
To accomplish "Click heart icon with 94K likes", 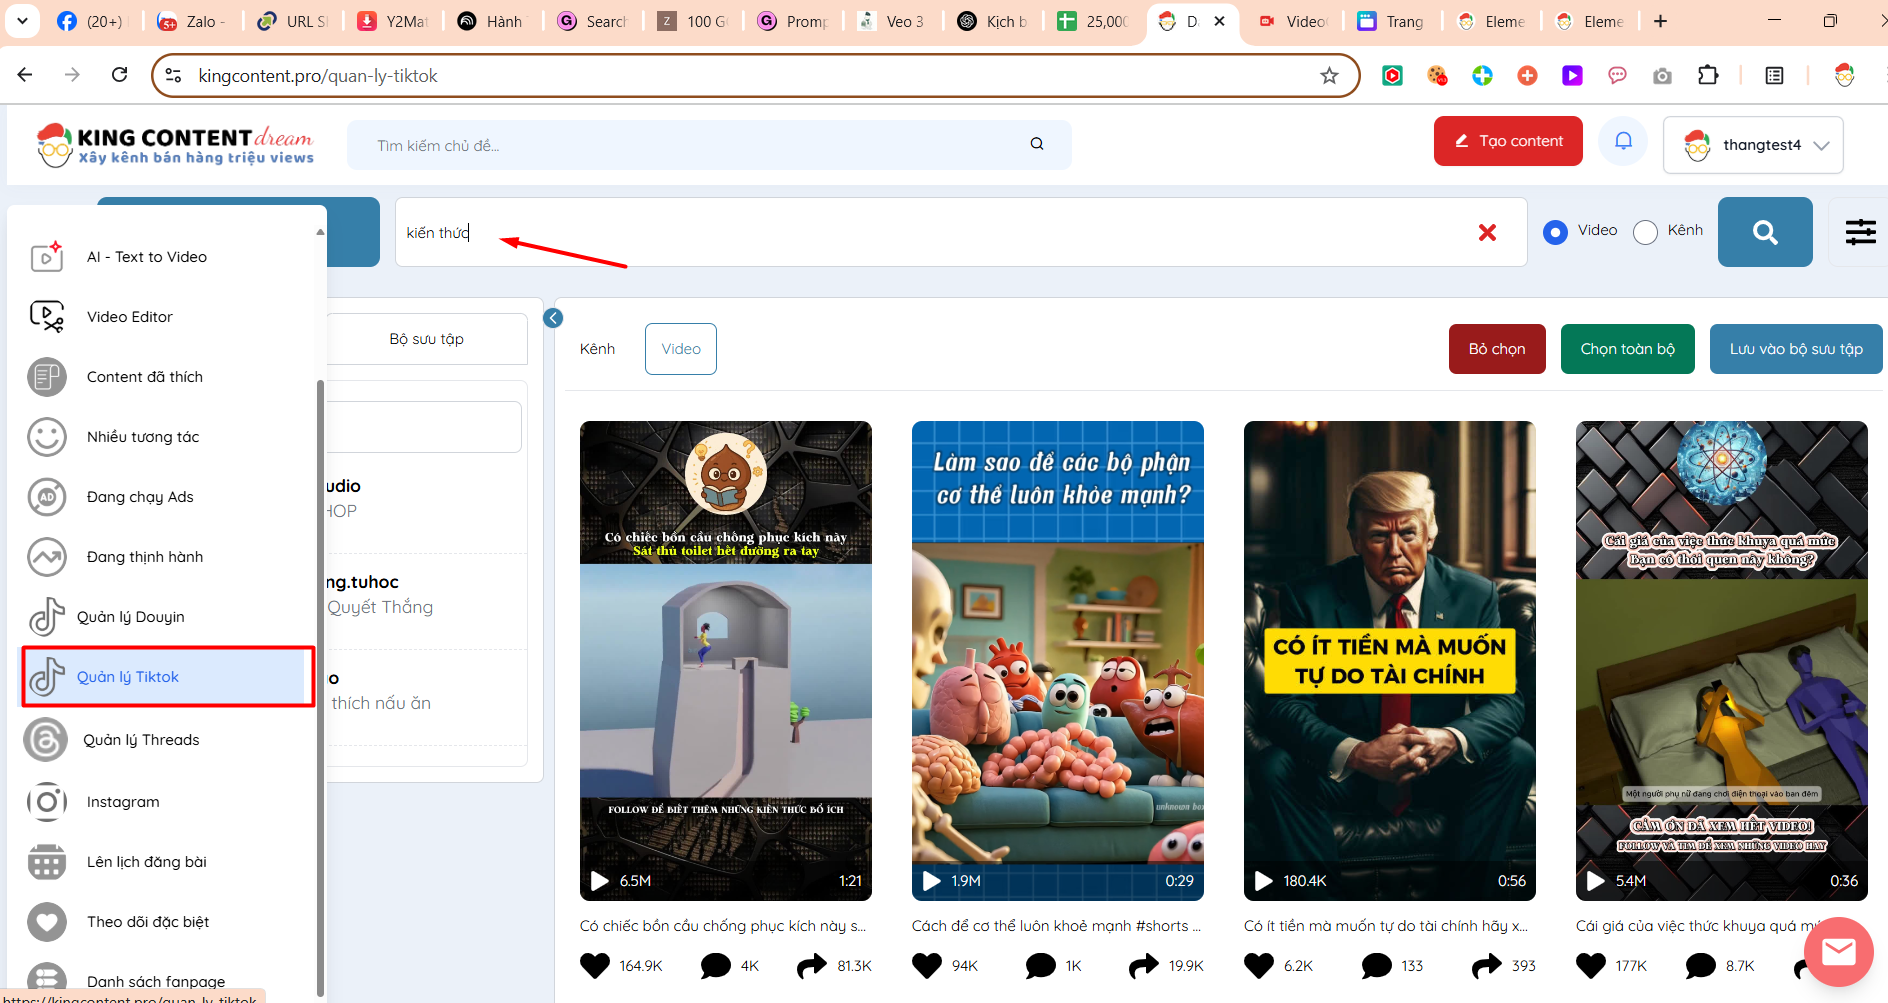I will 927,966.
